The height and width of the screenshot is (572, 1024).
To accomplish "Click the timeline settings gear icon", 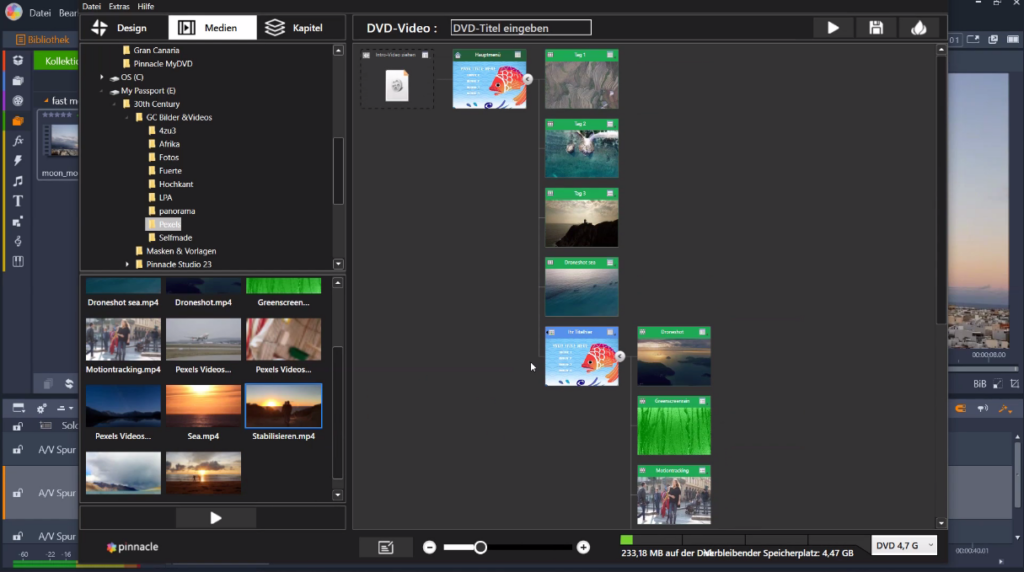I will pos(42,408).
